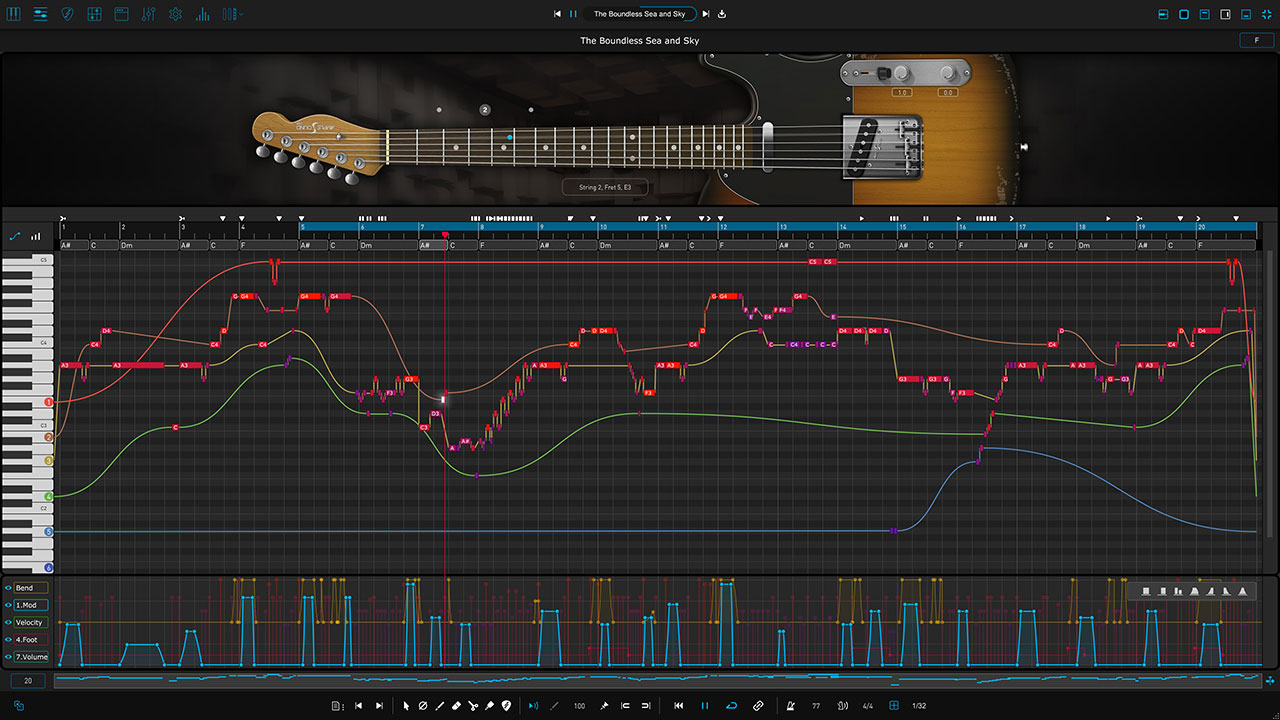
Task: Select string 5 blue circle marker
Action: (48, 532)
